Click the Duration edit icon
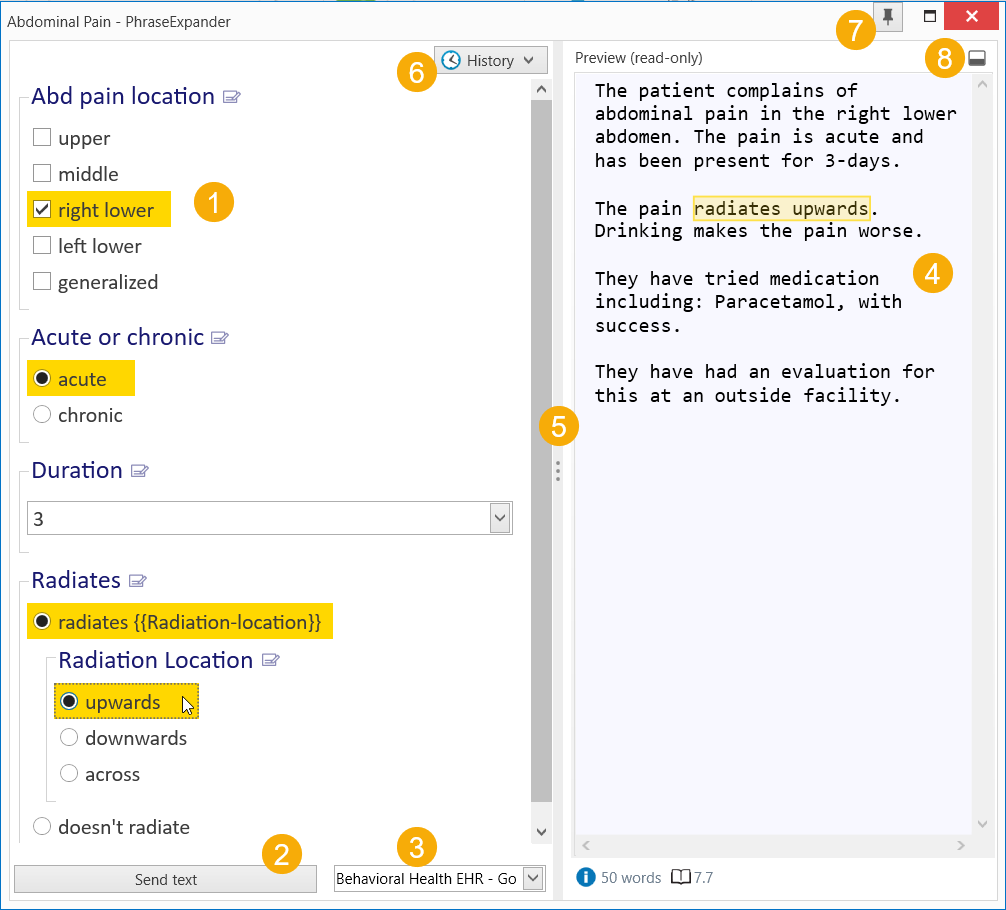 140,471
